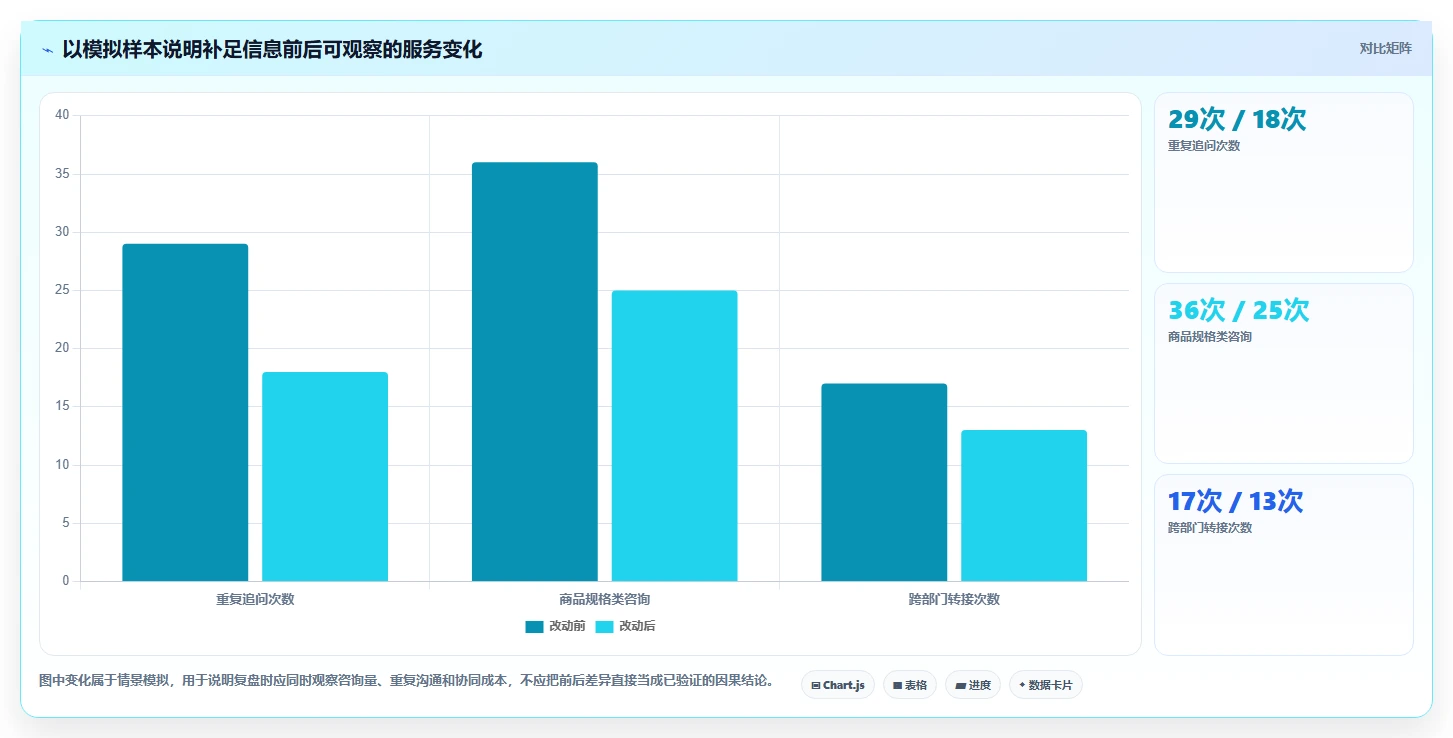This screenshot has width=1453, height=738.
Task: Click the lightning icon beside the title
Action: 48,50
